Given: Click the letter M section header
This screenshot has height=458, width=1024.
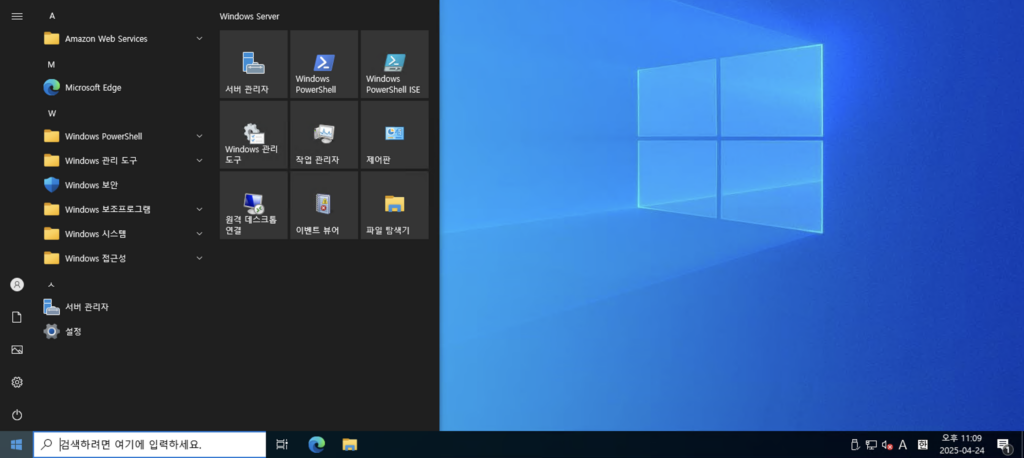Looking at the screenshot, I should coord(52,65).
